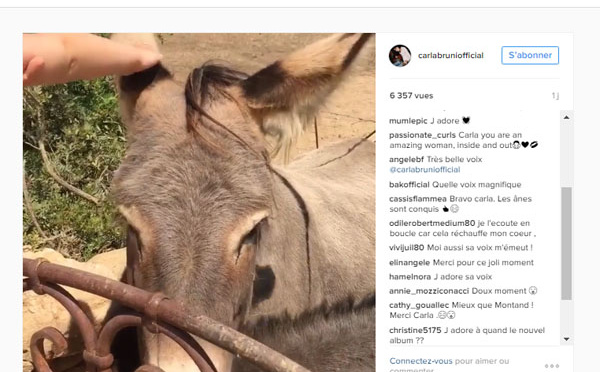Open commenter passionate_curls profile
The height and width of the screenshot is (372, 600).
coord(422,135)
